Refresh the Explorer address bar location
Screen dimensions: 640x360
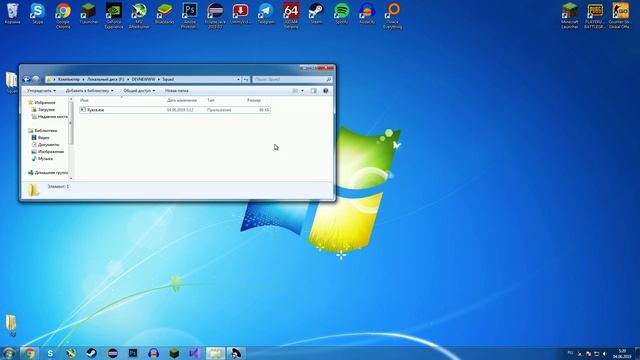pyautogui.click(x=246, y=80)
